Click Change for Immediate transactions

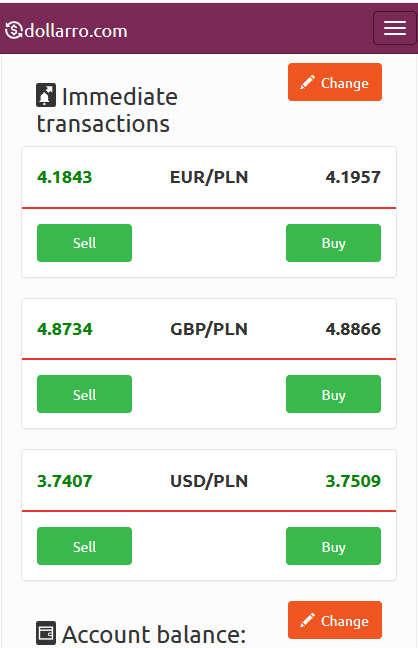pyautogui.click(x=335, y=82)
